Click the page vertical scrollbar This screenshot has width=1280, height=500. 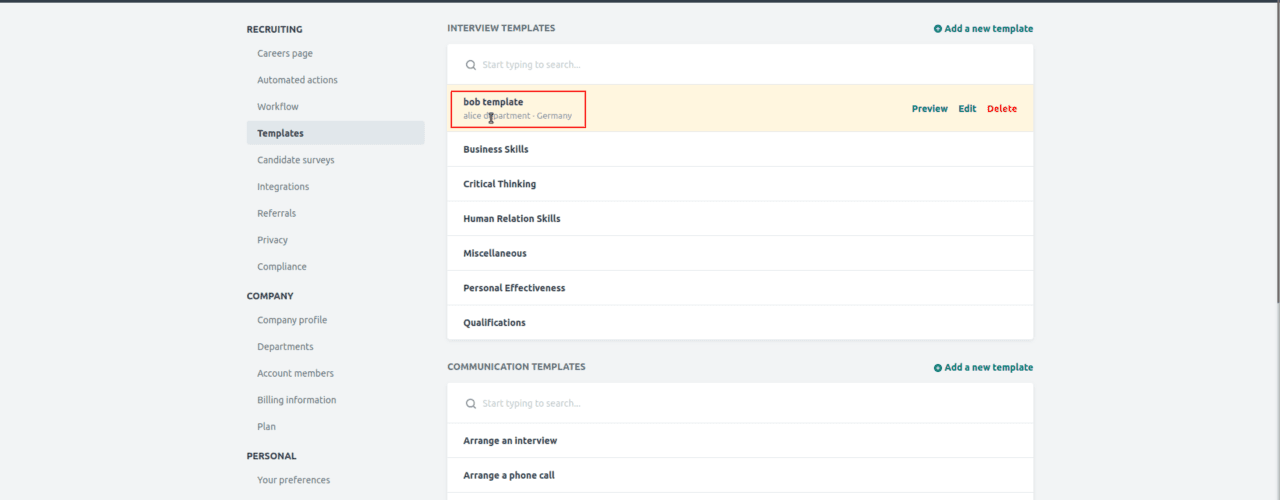1276,150
